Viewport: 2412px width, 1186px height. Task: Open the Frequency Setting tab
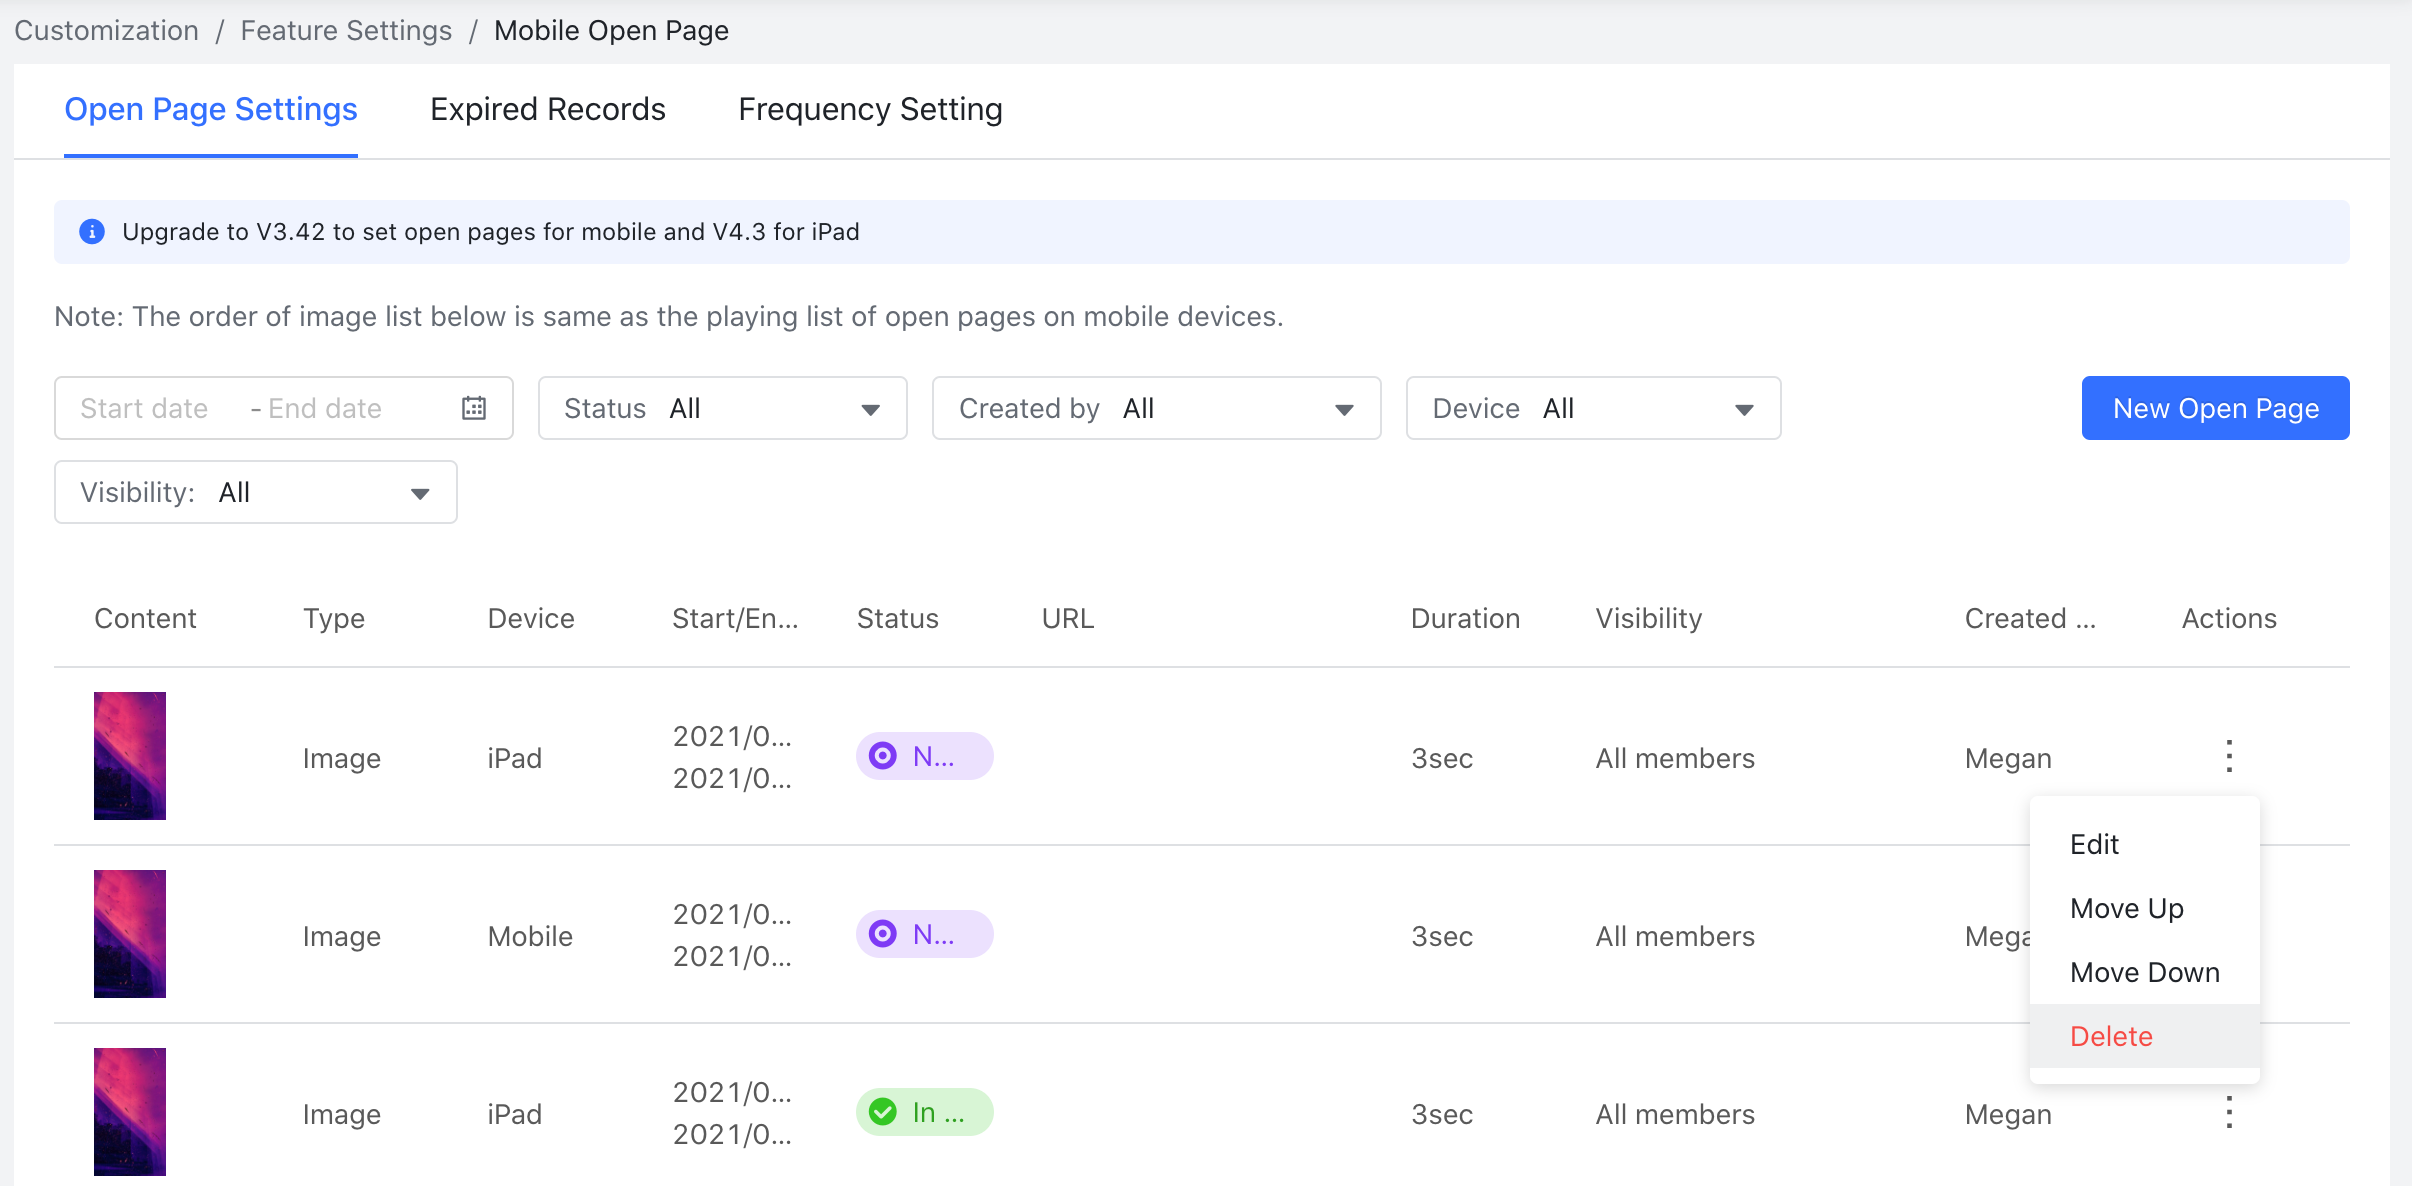[x=869, y=109]
